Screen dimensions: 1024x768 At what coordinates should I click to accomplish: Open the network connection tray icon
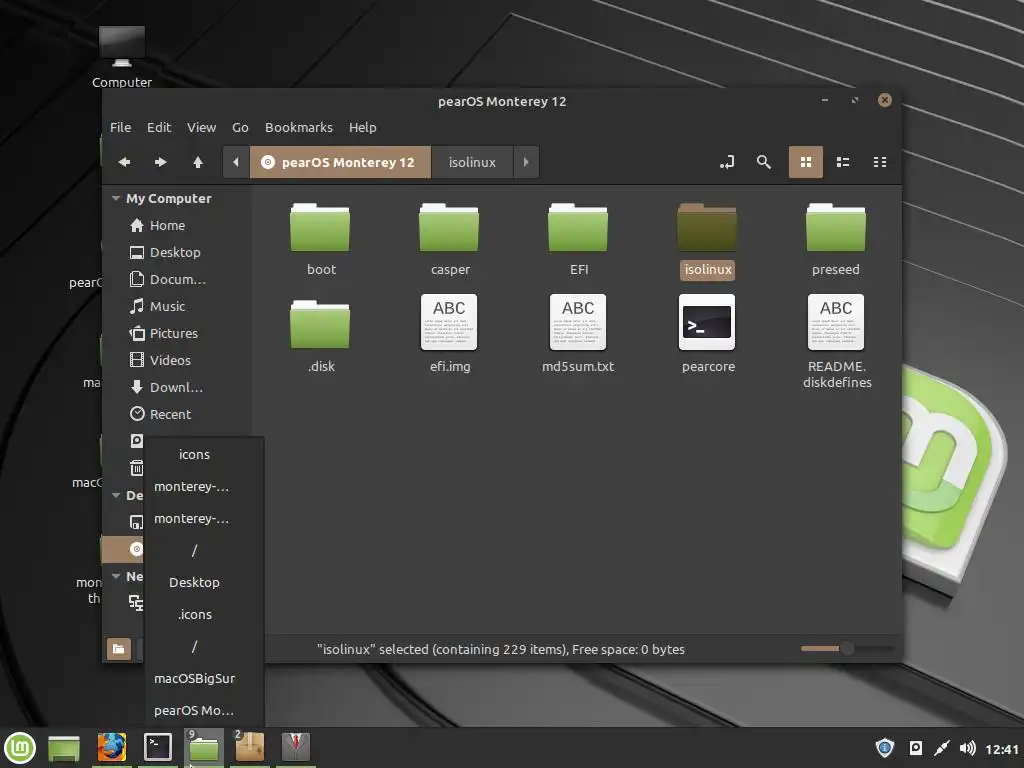pyautogui.click(x=941, y=748)
